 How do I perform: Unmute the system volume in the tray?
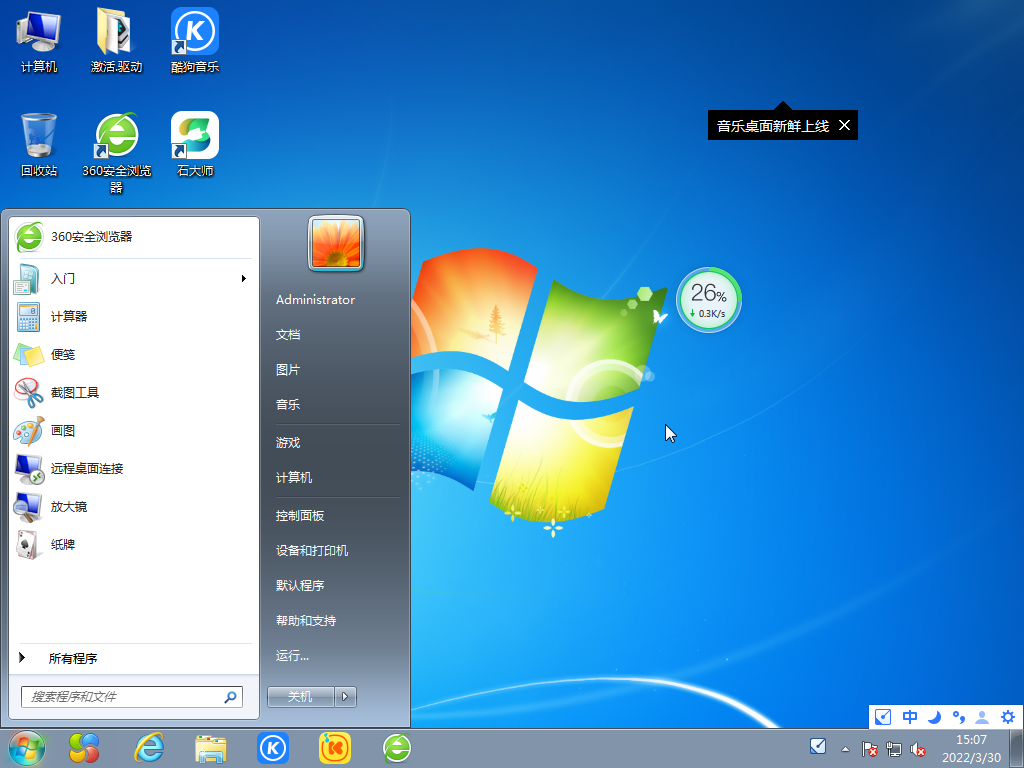tap(918, 748)
